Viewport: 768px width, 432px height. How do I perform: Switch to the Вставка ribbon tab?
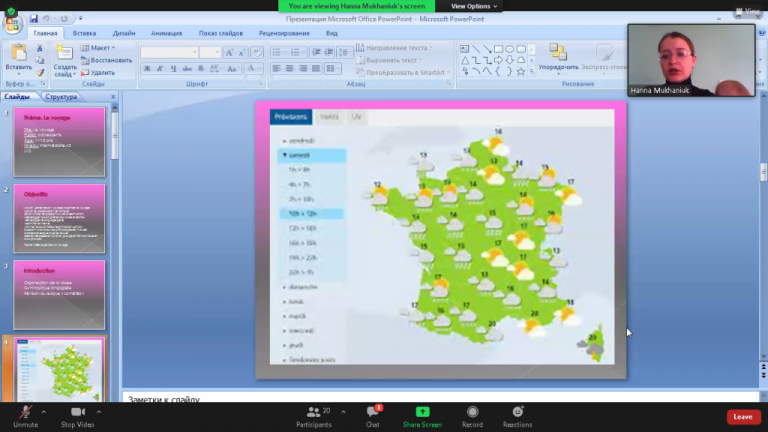point(84,33)
